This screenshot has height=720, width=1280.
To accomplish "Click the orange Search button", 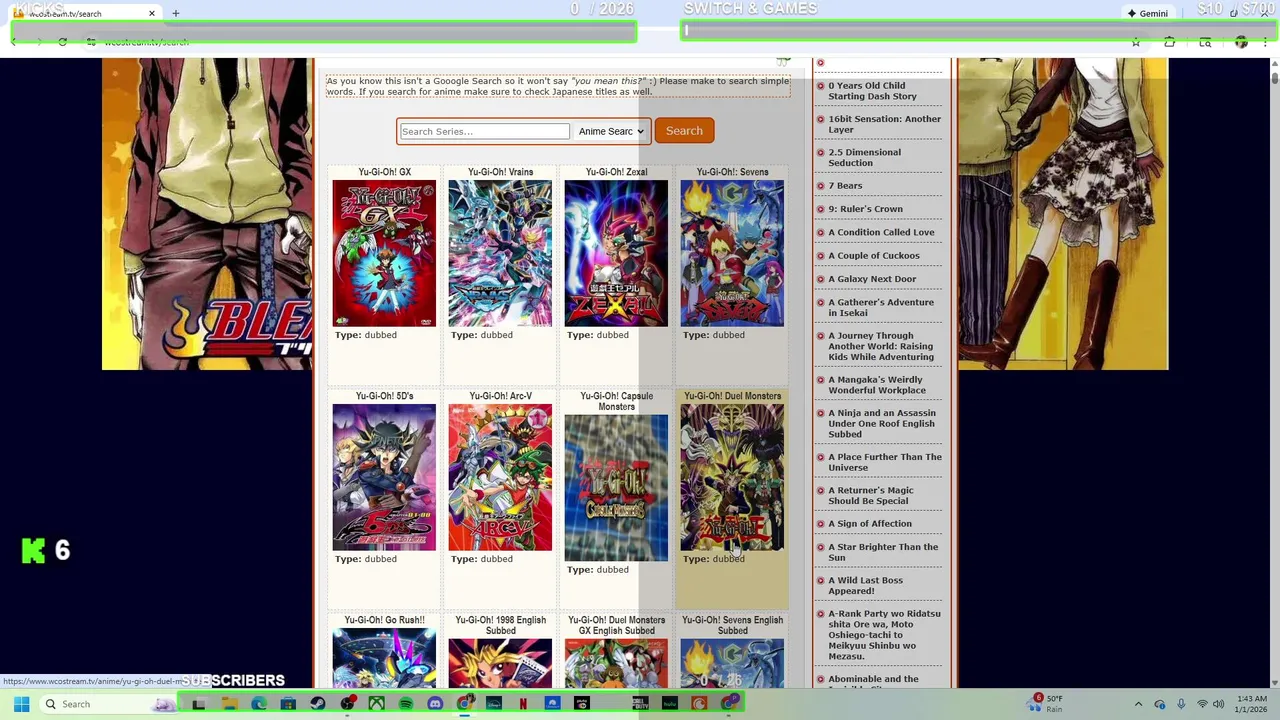I will pos(684,131).
